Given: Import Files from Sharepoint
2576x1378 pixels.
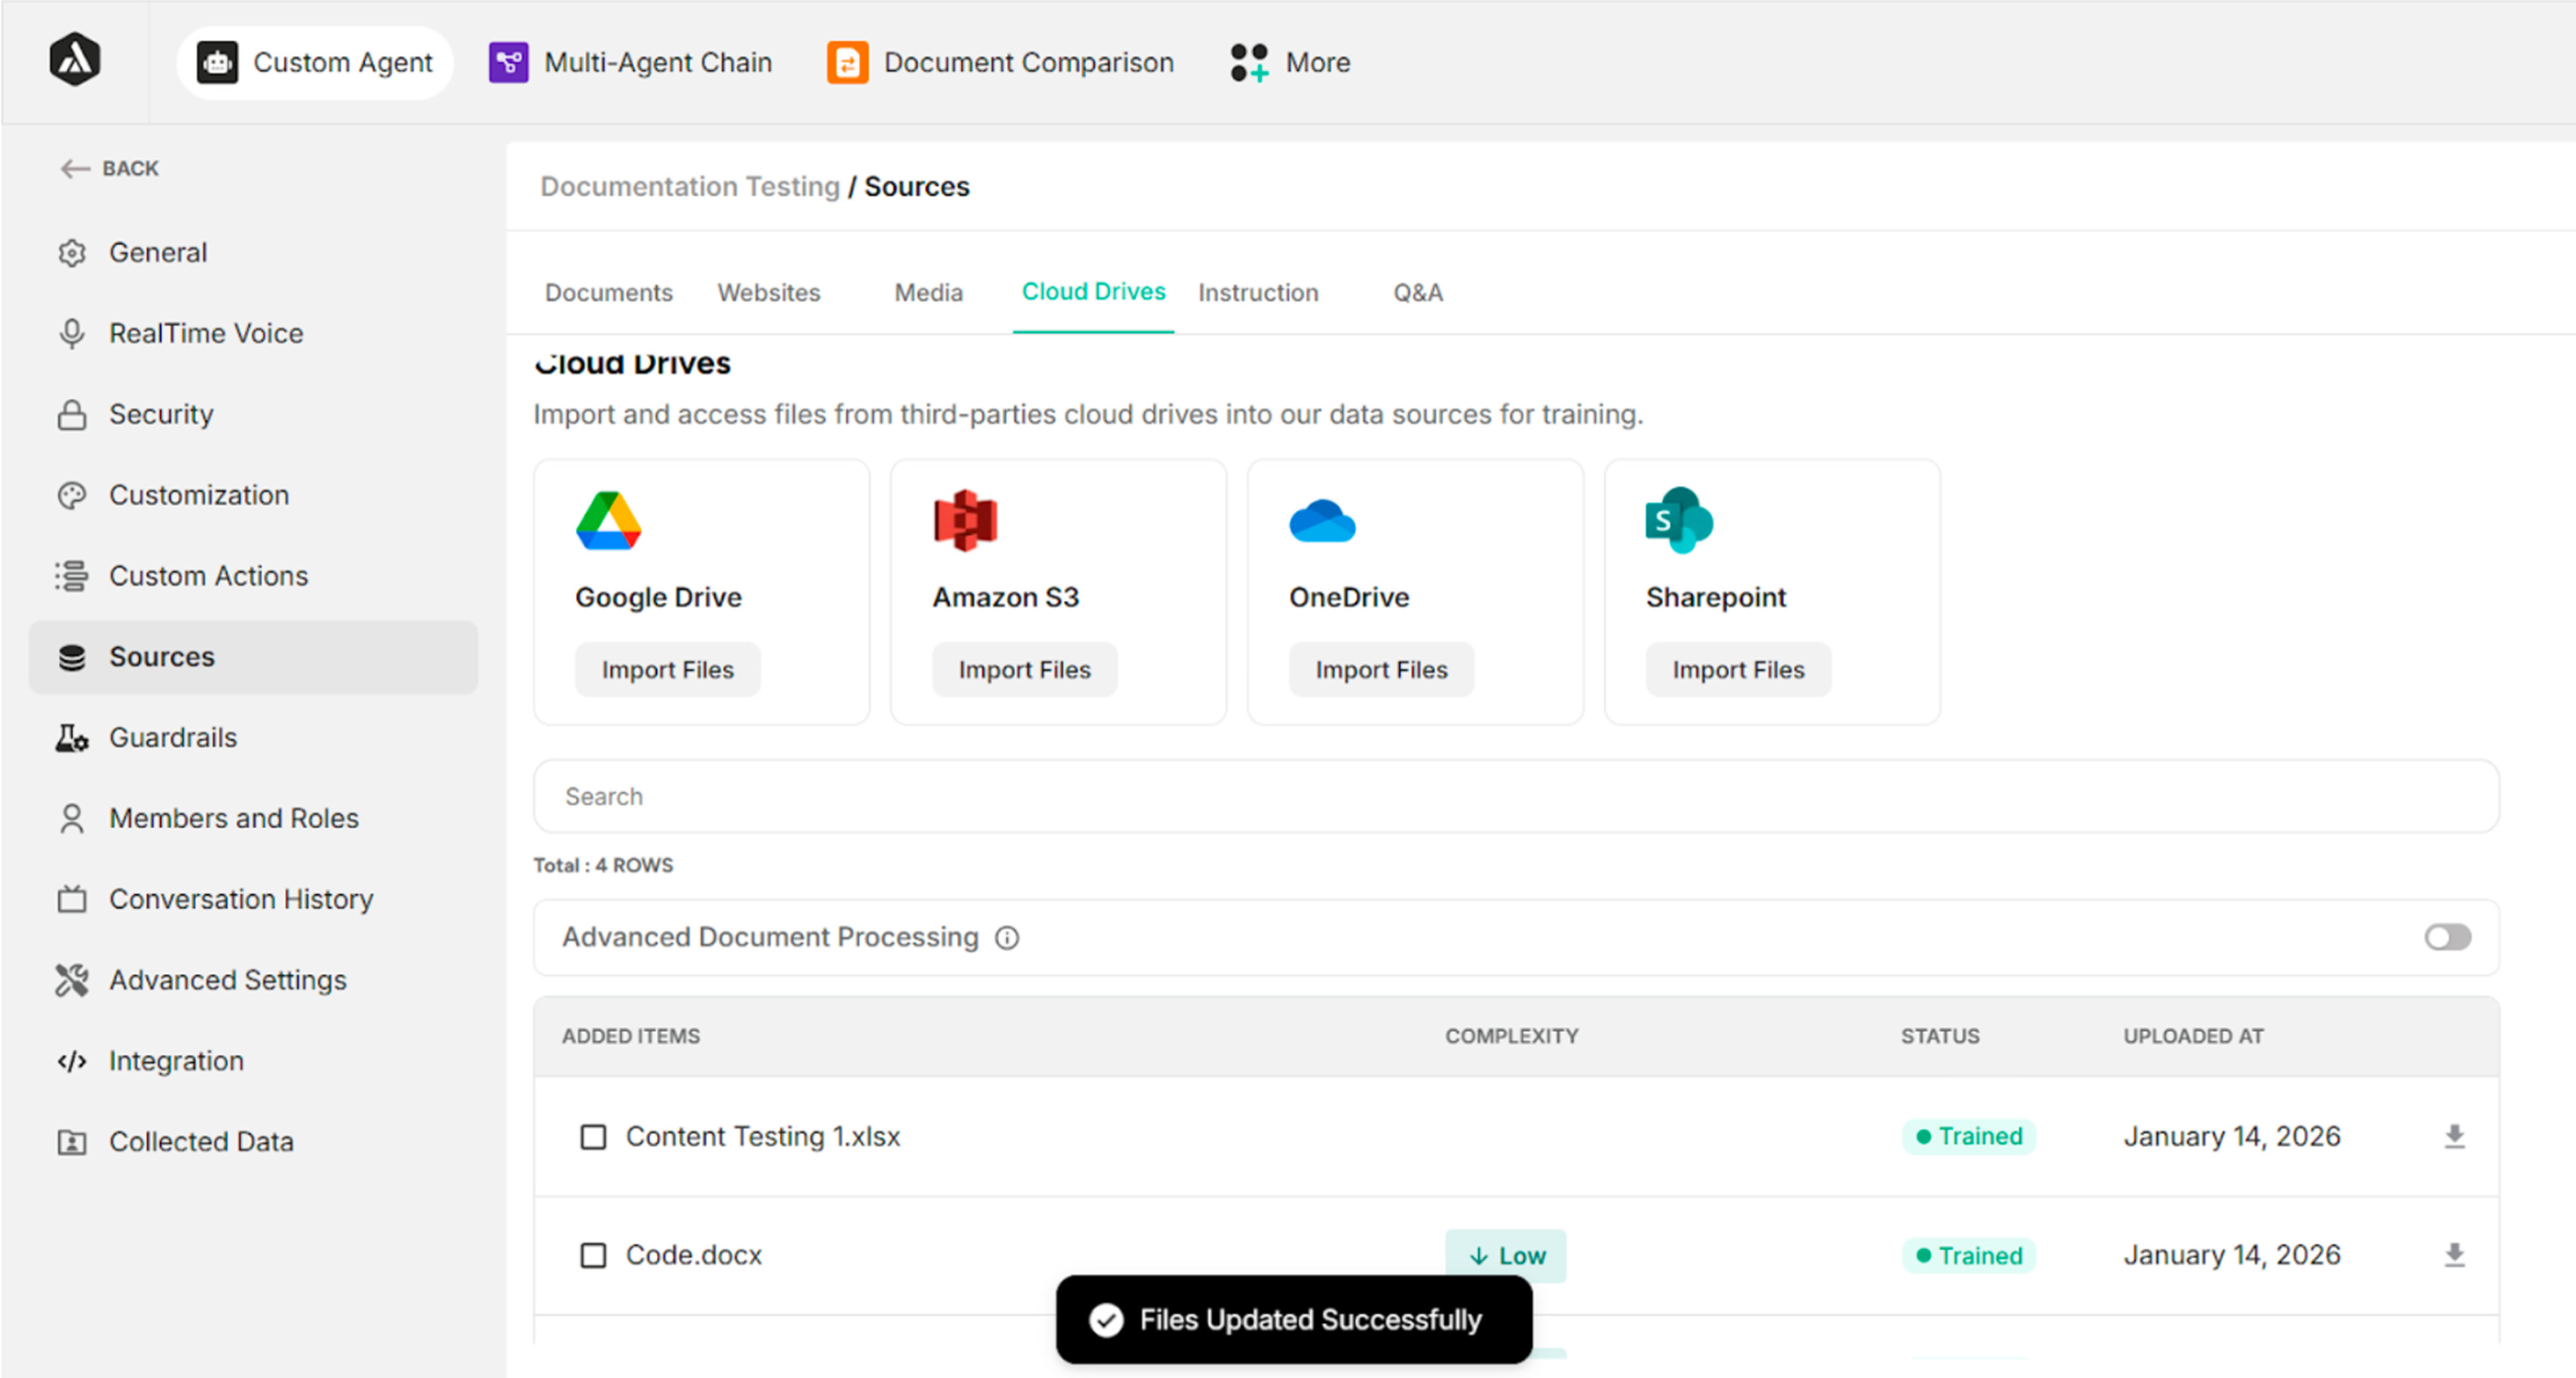Looking at the screenshot, I should pos(1738,669).
